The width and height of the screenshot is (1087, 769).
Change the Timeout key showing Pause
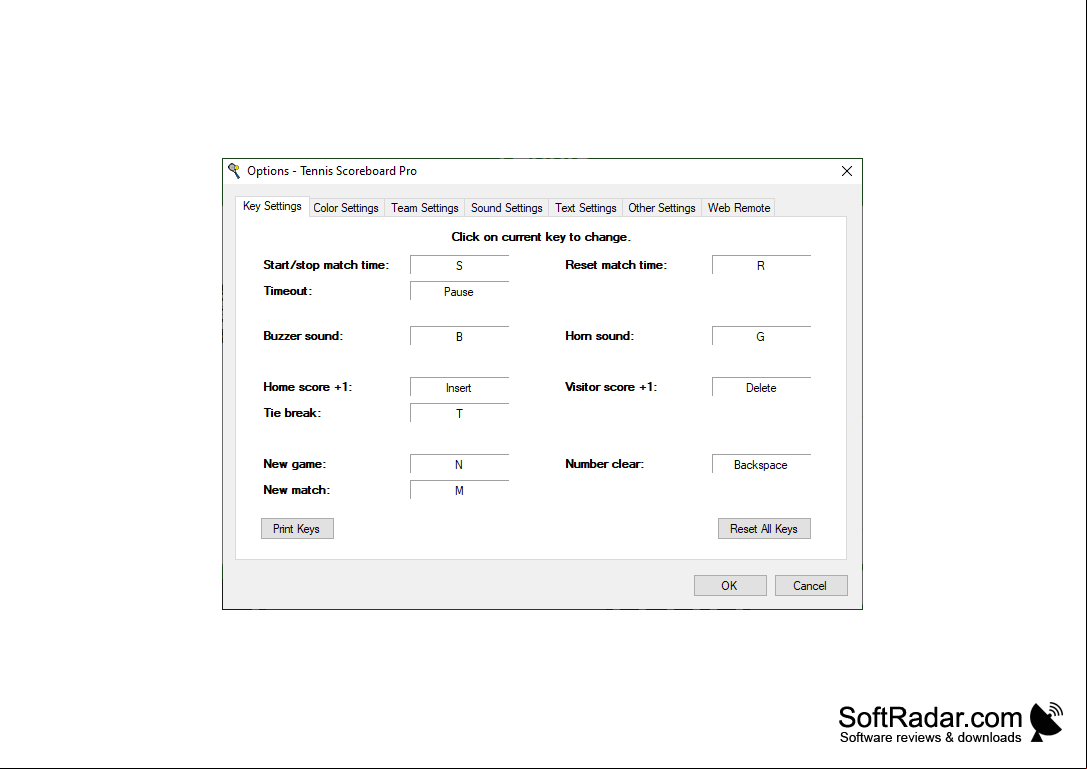coord(459,292)
